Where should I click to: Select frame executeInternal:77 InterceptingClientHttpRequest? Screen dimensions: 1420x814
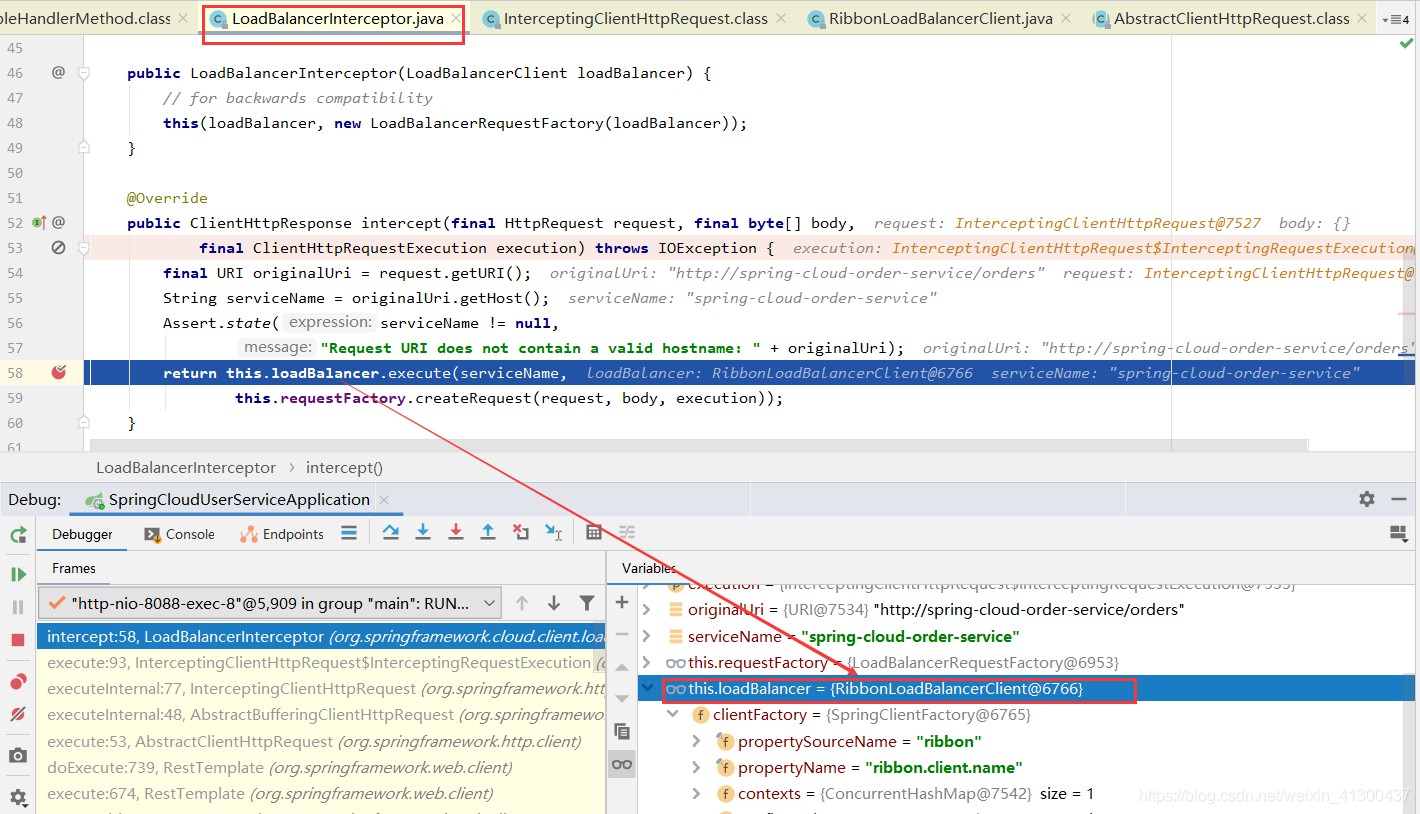click(321, 688)
